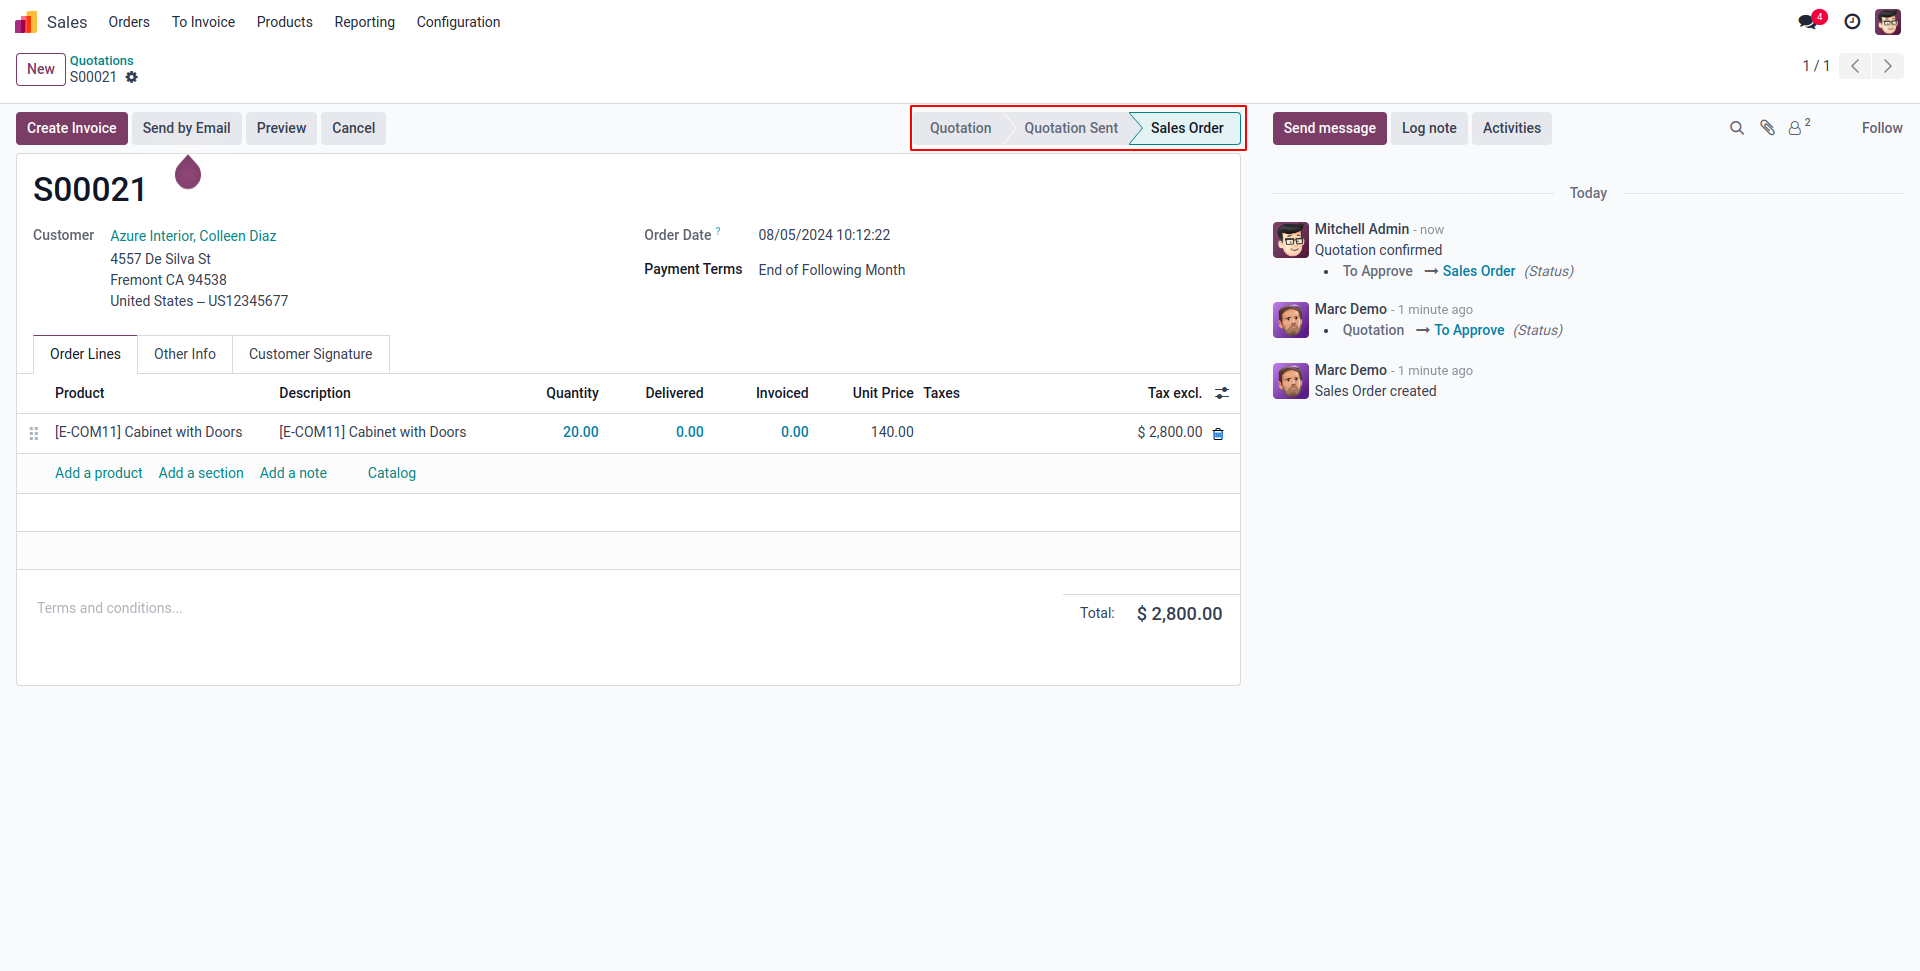Viewport: 1920px width, 971px height.
Task: Select the Quotation Sent status stage
Action: pyautogui.click(x=1070, y=128)
